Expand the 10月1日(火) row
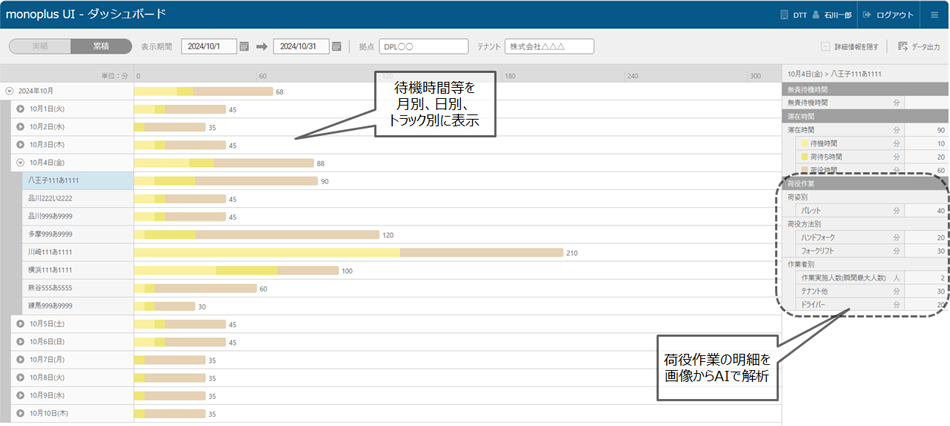The height and width of the screenshot is (426, 950). 20,109
